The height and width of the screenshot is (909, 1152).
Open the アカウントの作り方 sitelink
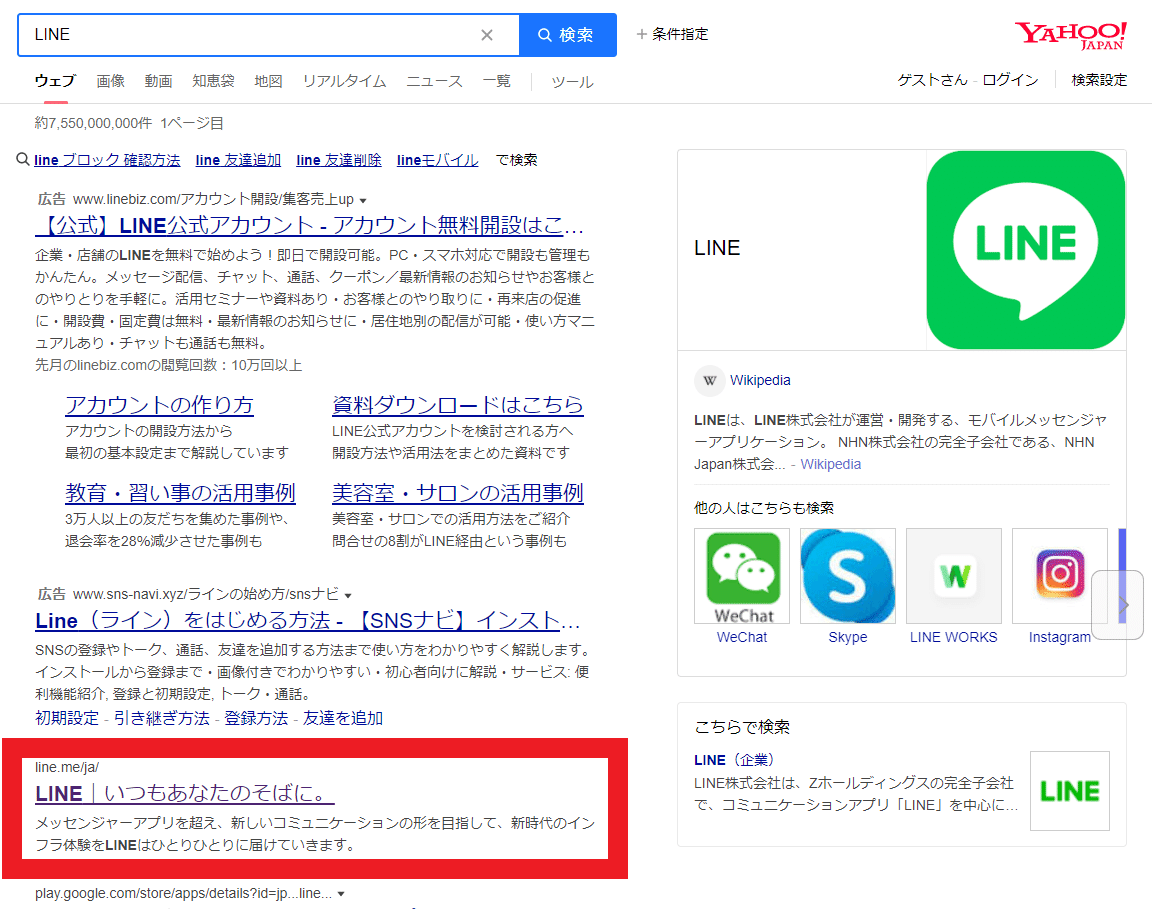coord(159,405)
